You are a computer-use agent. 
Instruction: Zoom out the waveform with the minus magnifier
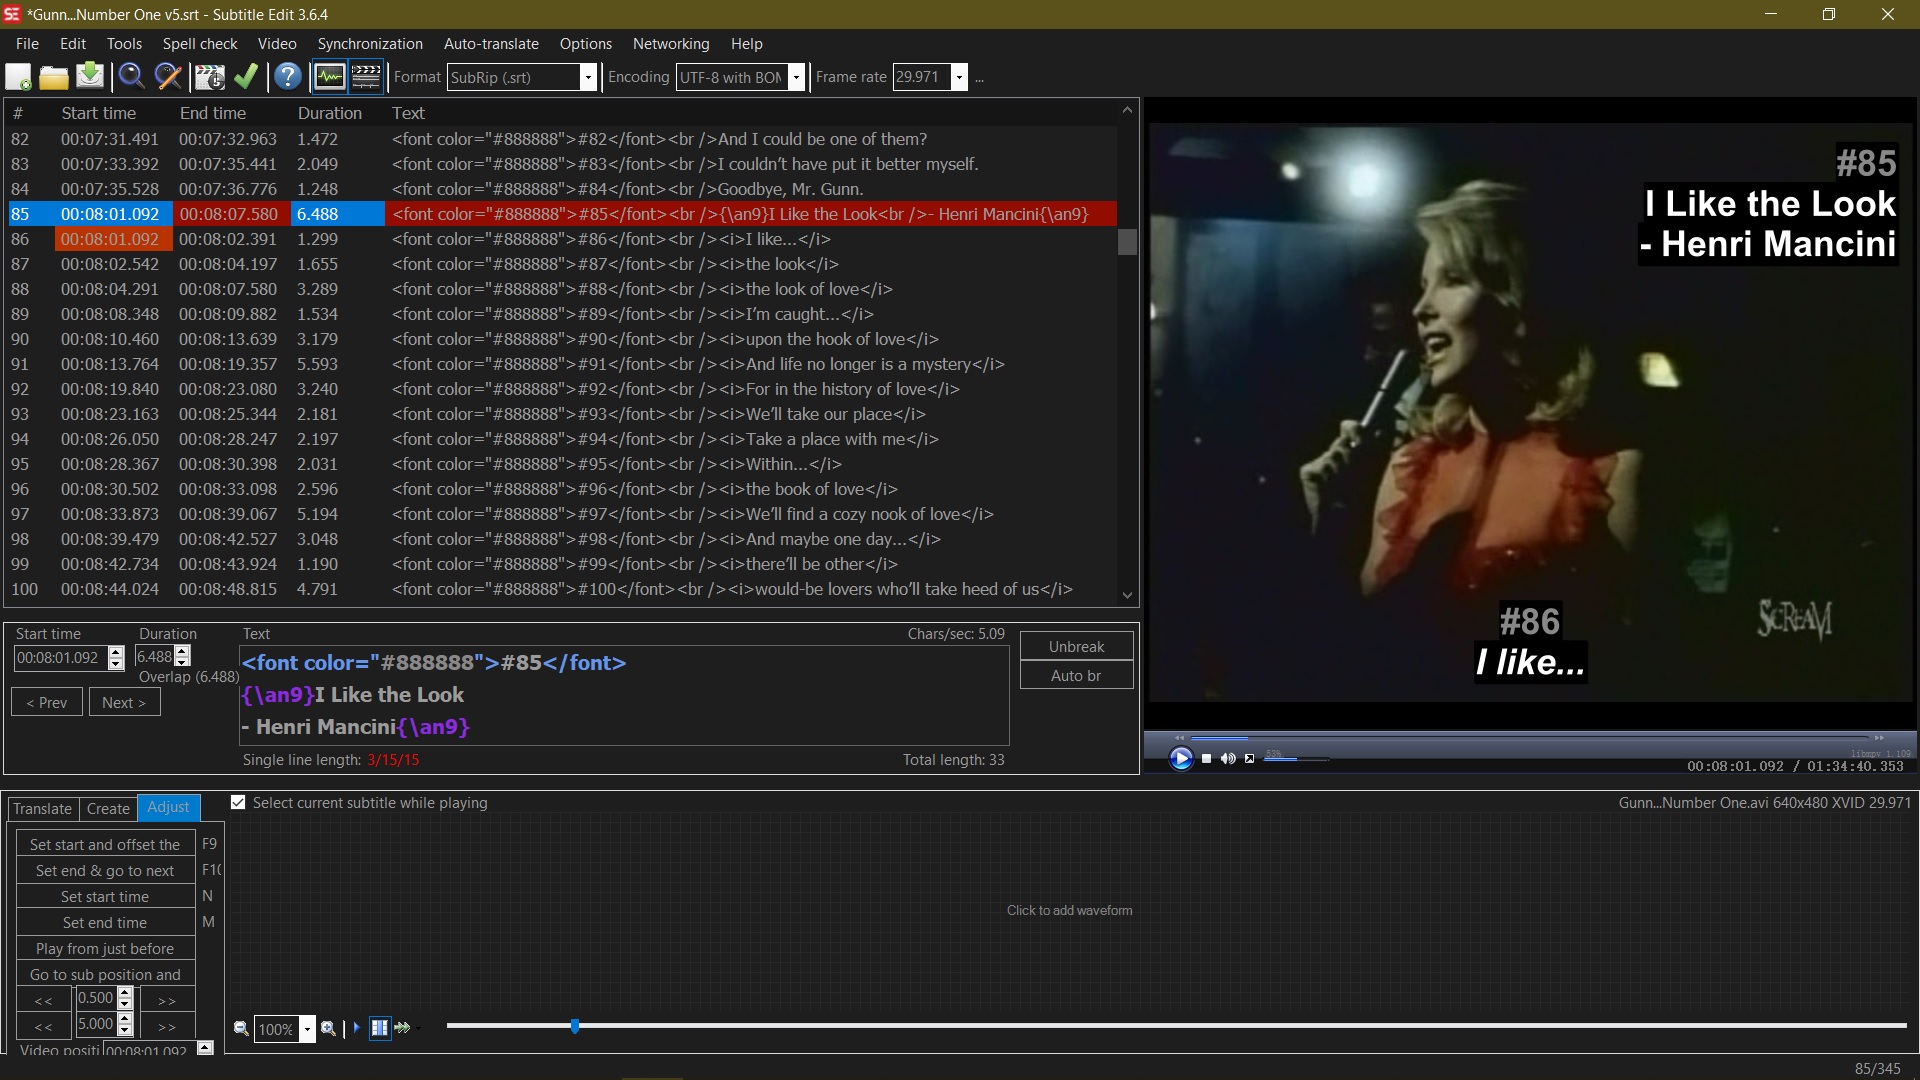coord(241,1028)
